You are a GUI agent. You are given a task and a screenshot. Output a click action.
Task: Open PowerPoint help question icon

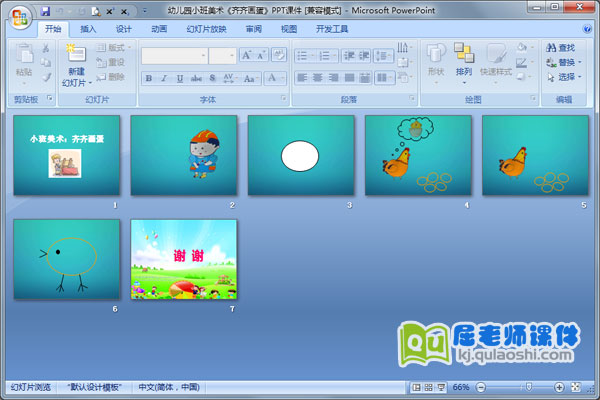pyautogui.click(x=587, y=29)
